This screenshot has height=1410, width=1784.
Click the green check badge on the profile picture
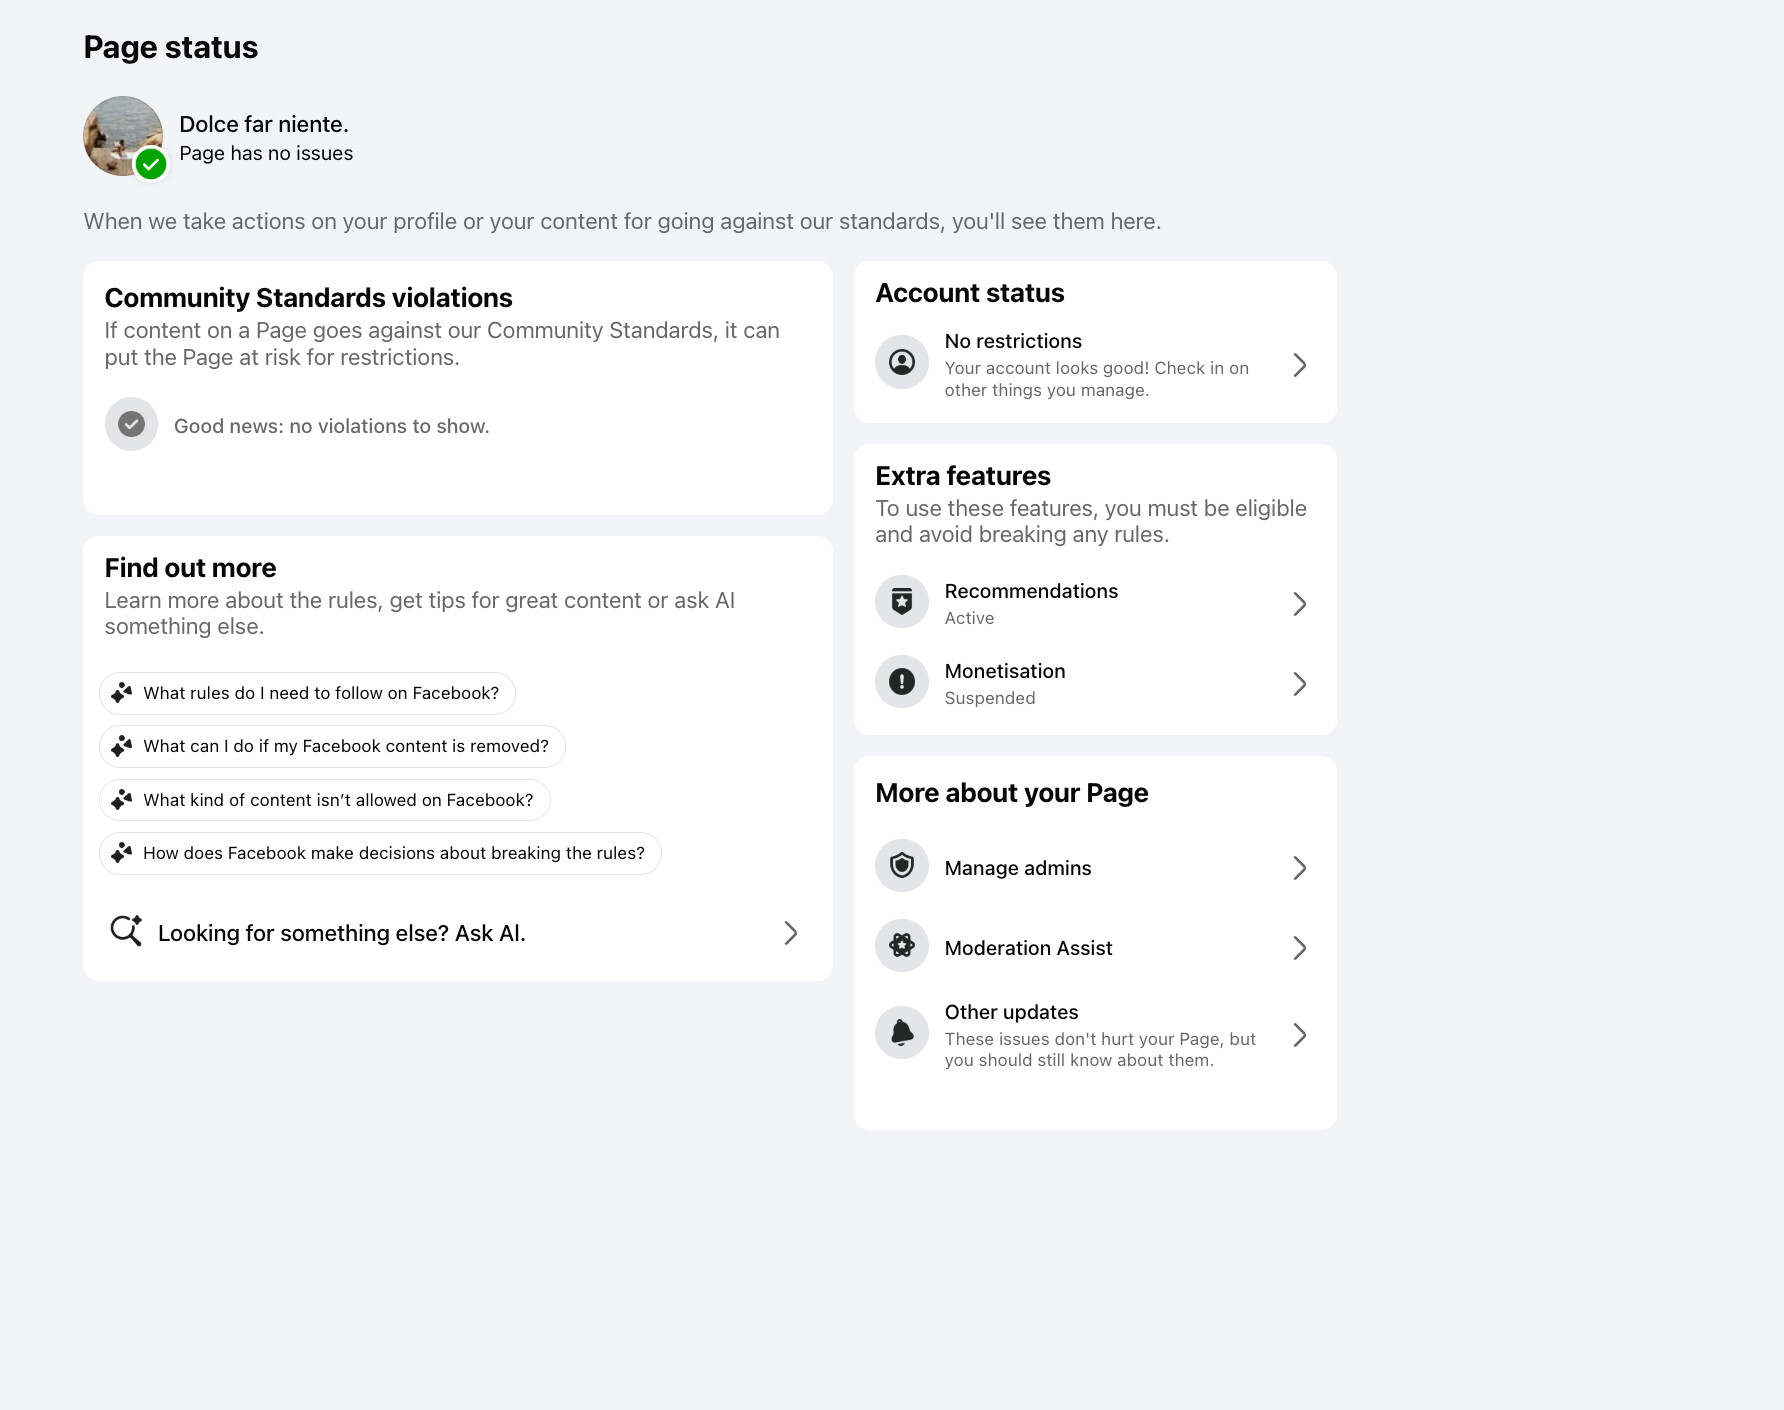(x=151, y=164)
